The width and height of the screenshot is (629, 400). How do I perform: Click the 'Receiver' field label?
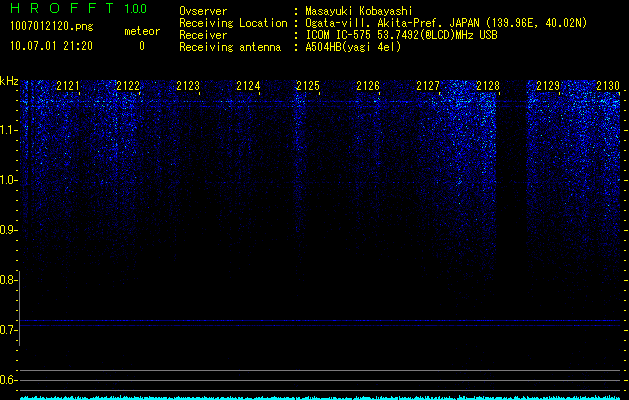[x=203, y=35]
